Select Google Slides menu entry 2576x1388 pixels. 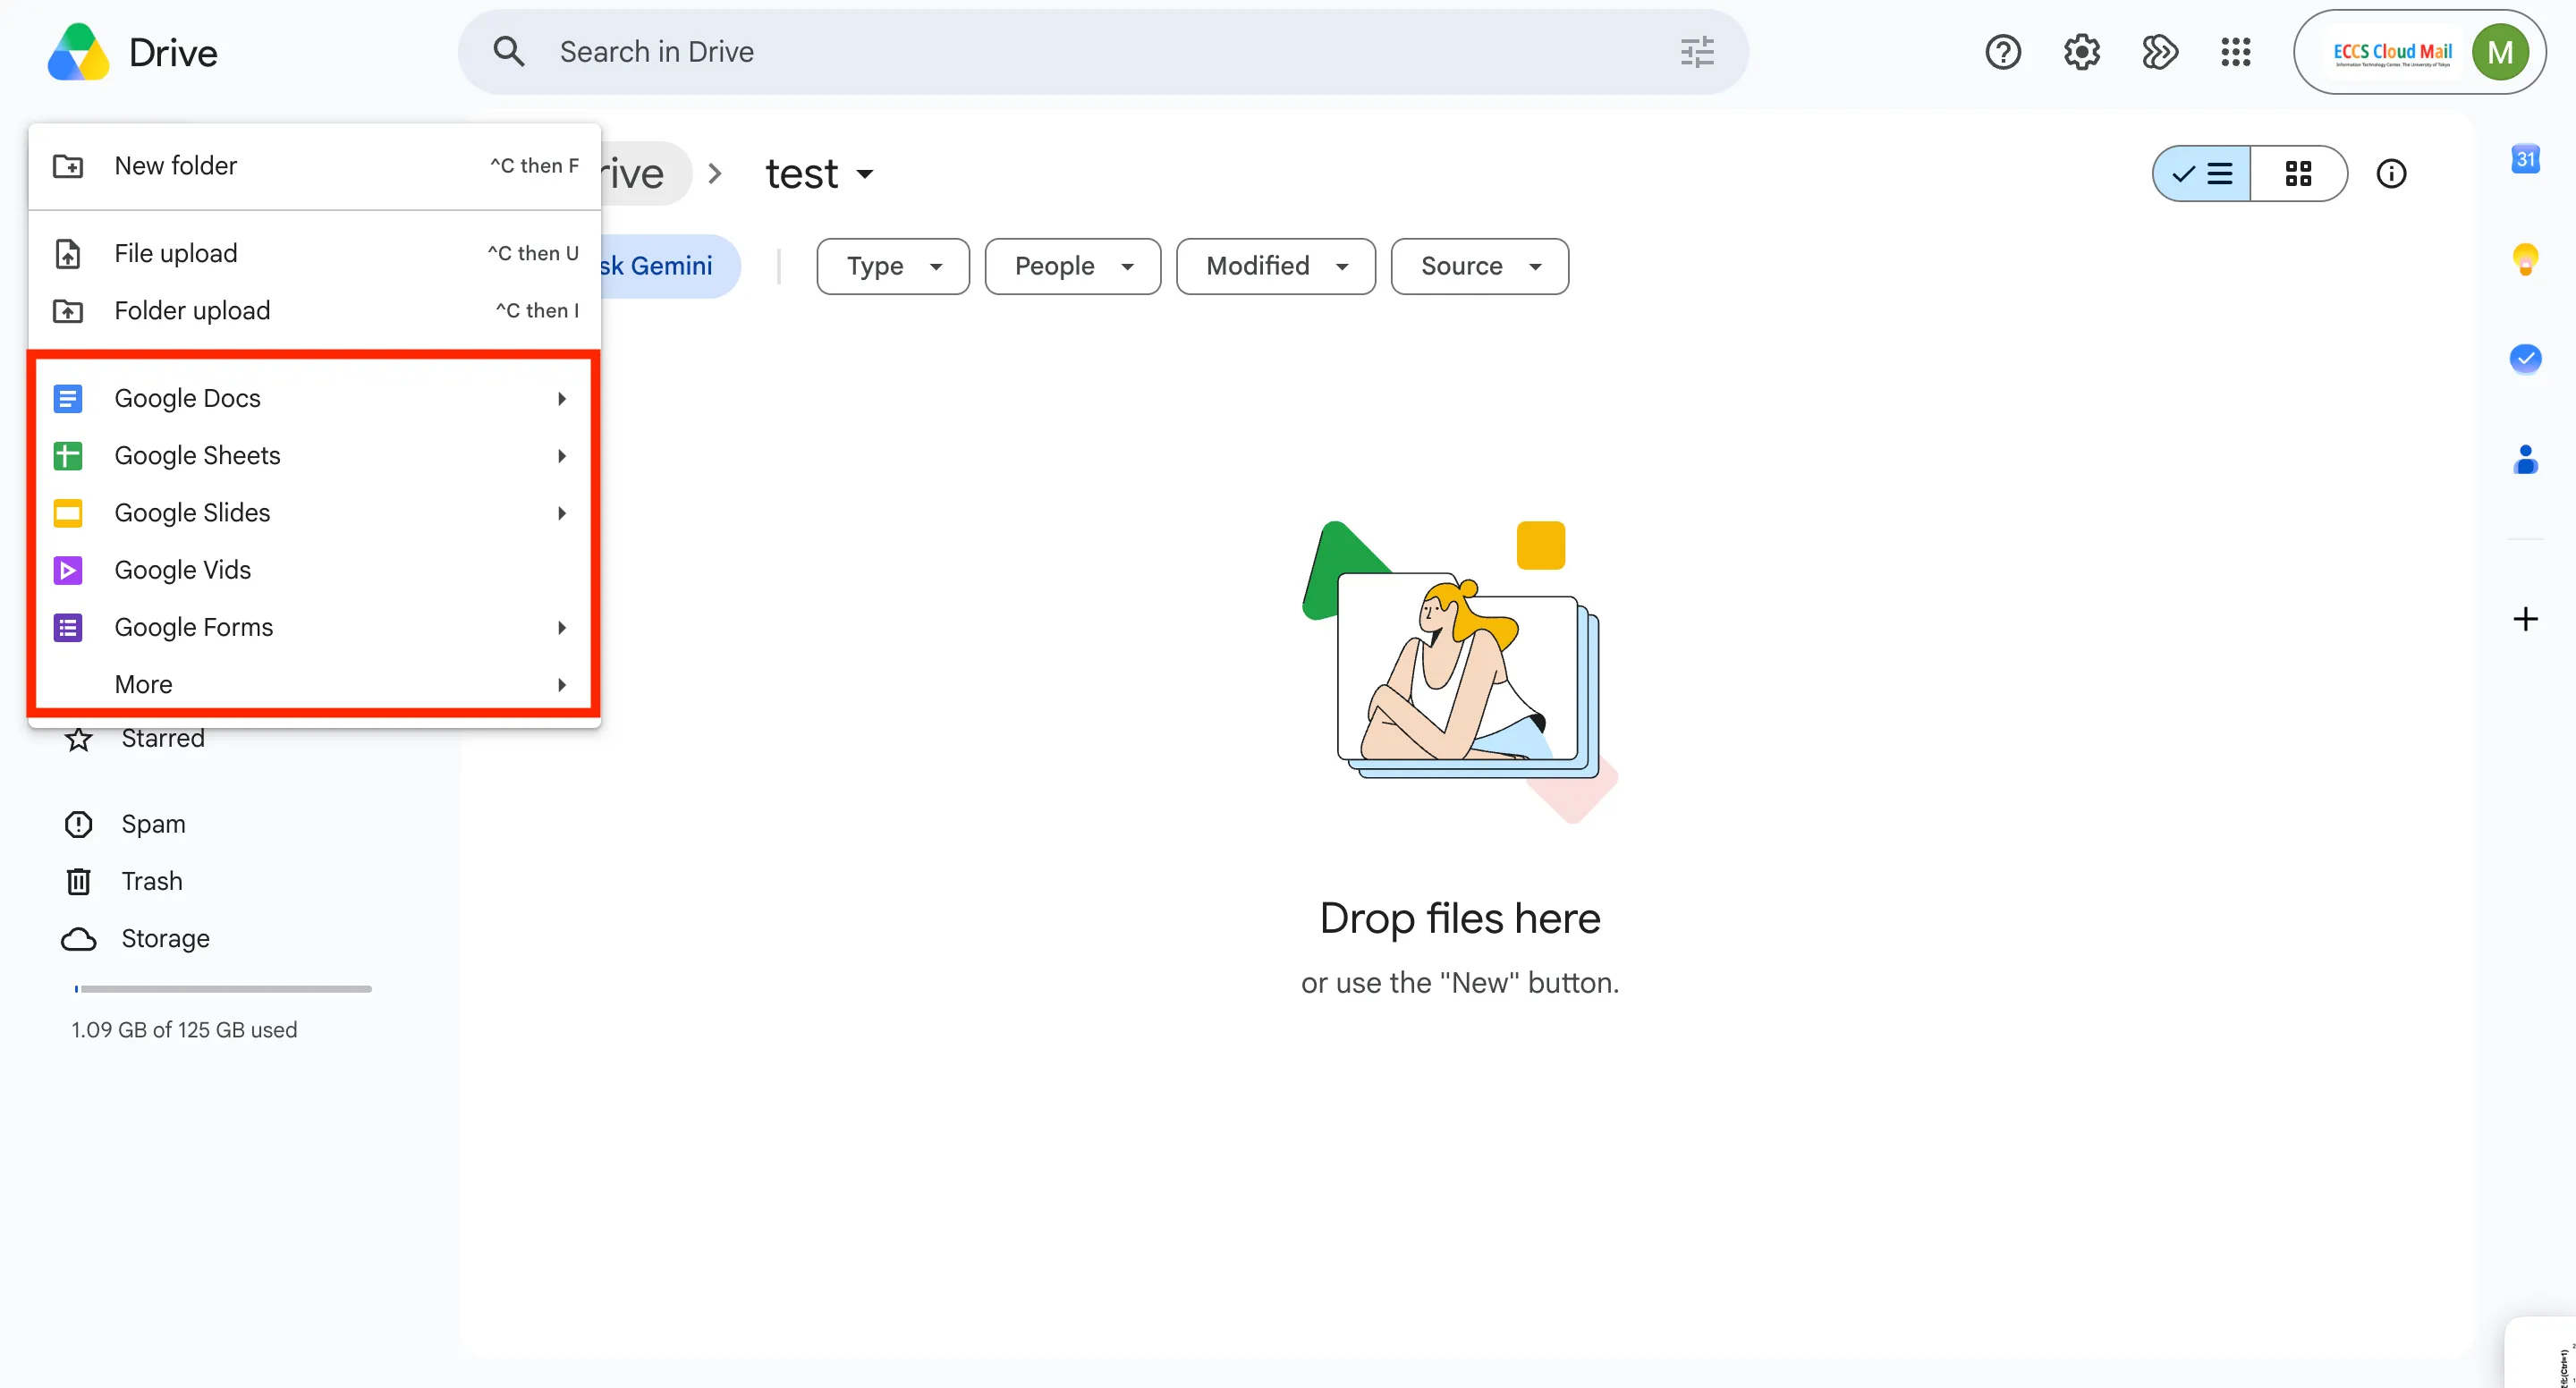point(315,513)
